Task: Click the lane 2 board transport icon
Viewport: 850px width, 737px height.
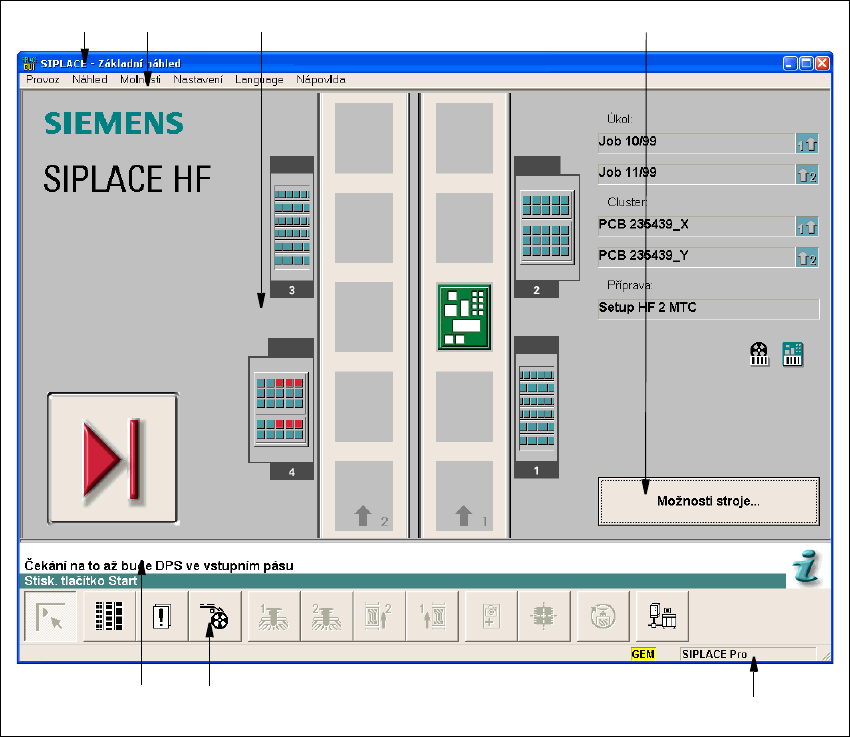Action: 379,616
